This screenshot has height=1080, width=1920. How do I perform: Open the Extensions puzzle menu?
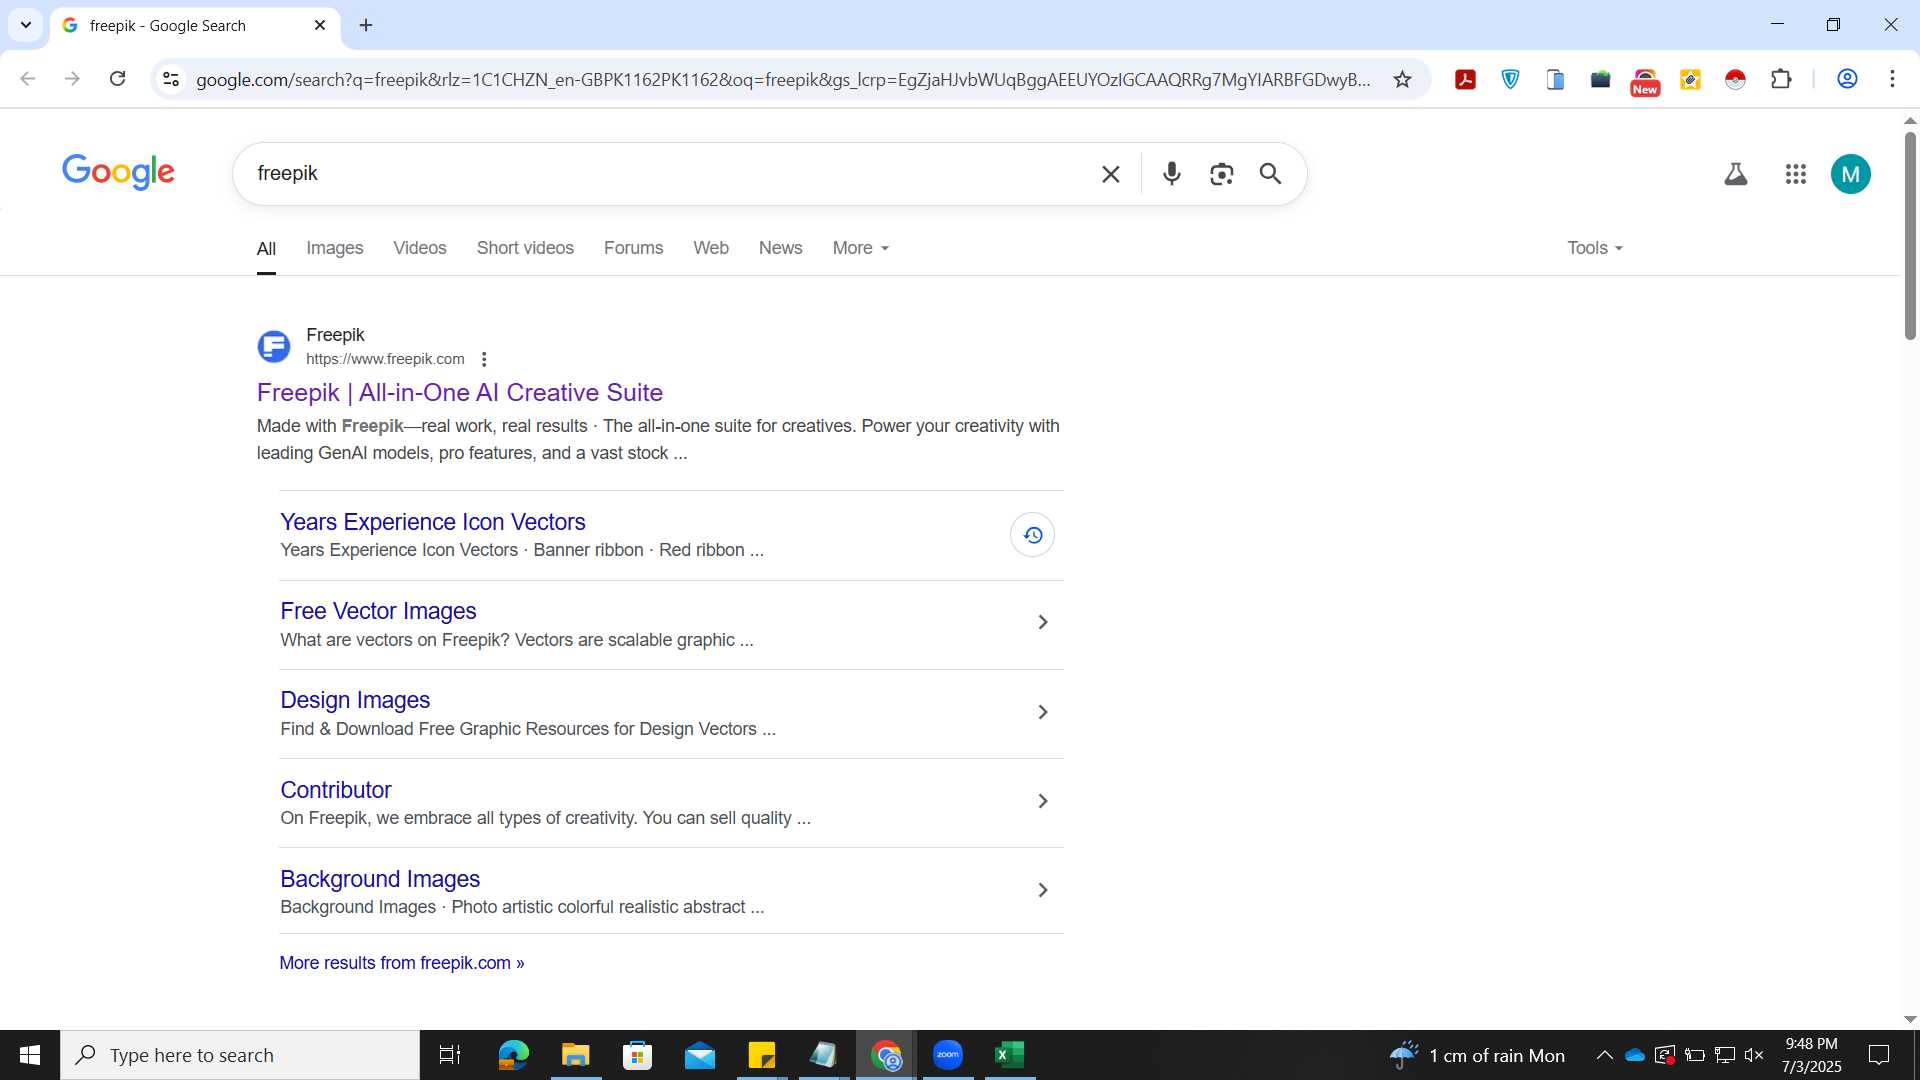(x=1781, y=79)
